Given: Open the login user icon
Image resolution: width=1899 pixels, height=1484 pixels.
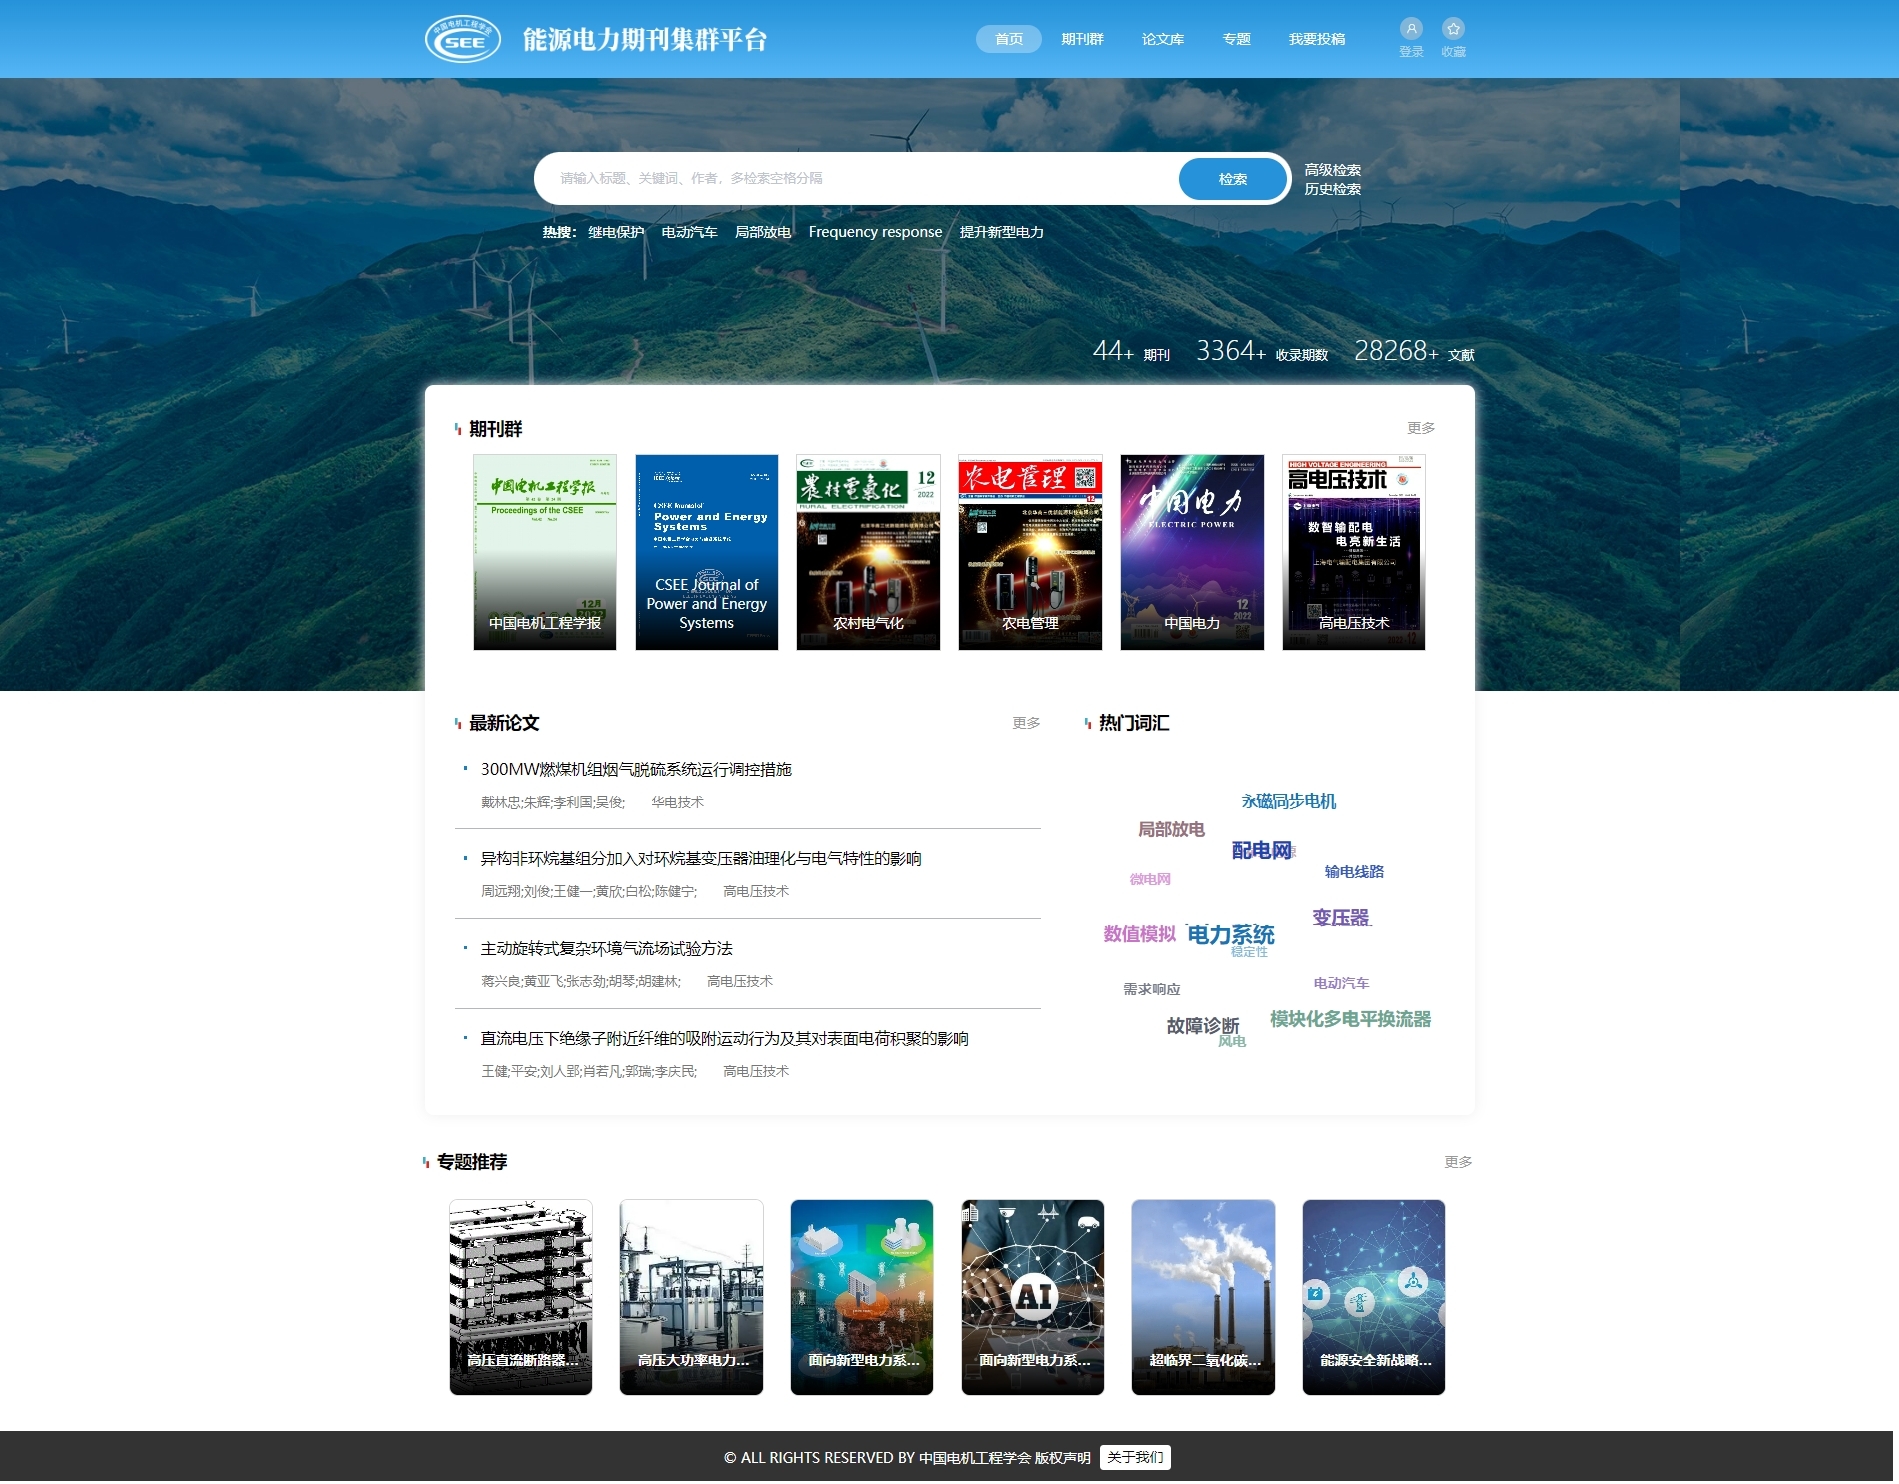Looking at the screenshot, I should click(x=1411, y=29).
